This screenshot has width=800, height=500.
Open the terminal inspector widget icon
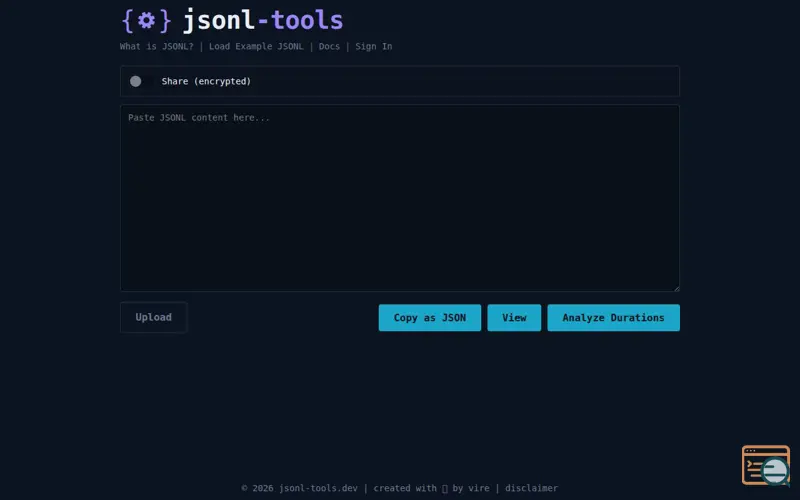(766, 465)
